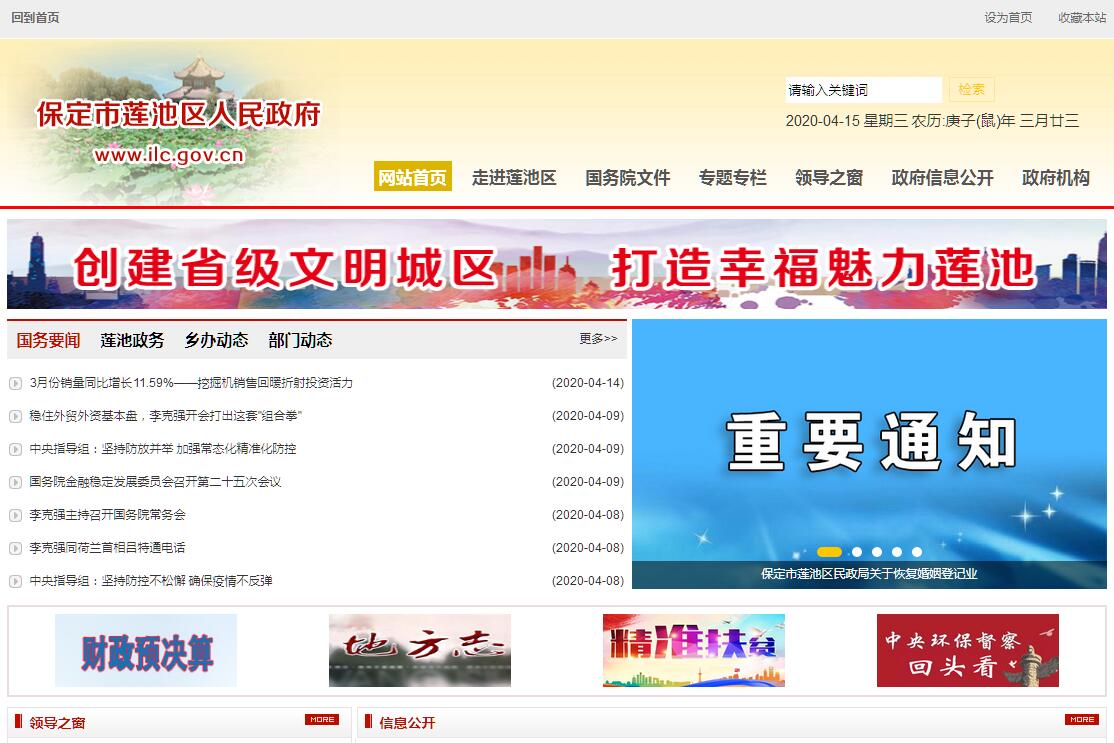The height and width of the screenshot is (743, 1114).
Task: Jump to the last carousel slide dot
Action: pyautogui.click(x=917, y=552)
